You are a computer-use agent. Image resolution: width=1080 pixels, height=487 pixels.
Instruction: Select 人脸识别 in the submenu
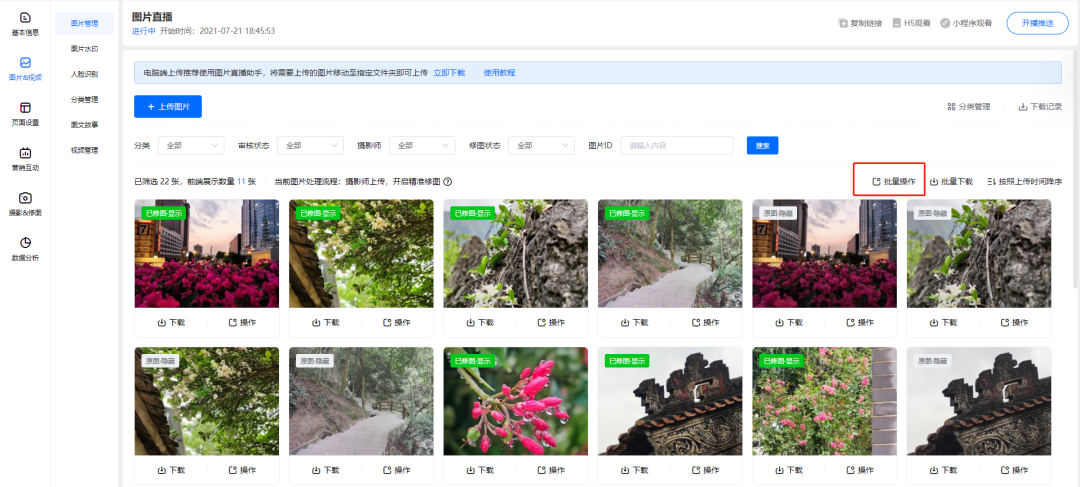(84, 74)
